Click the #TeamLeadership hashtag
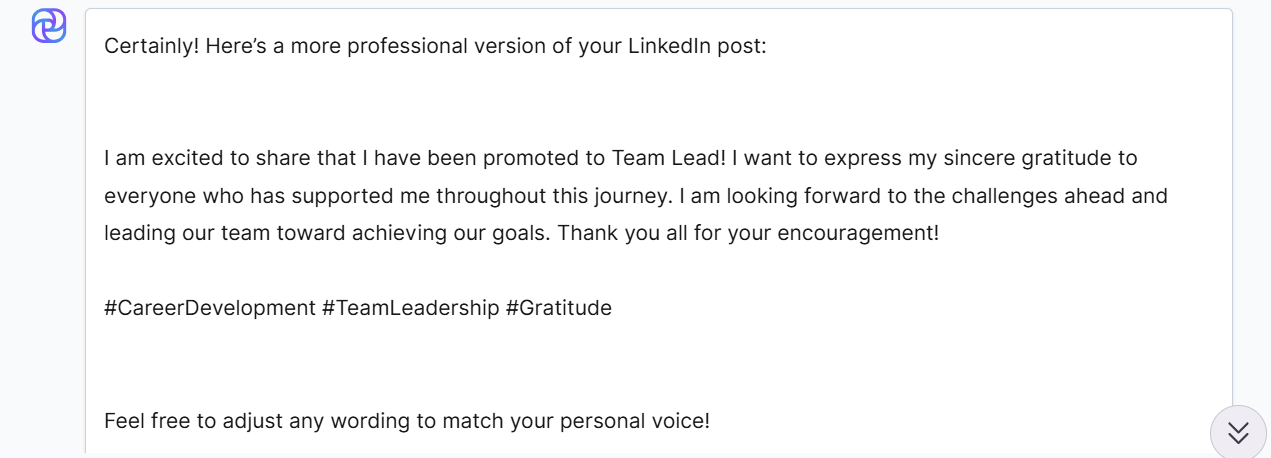 point(410,308)
